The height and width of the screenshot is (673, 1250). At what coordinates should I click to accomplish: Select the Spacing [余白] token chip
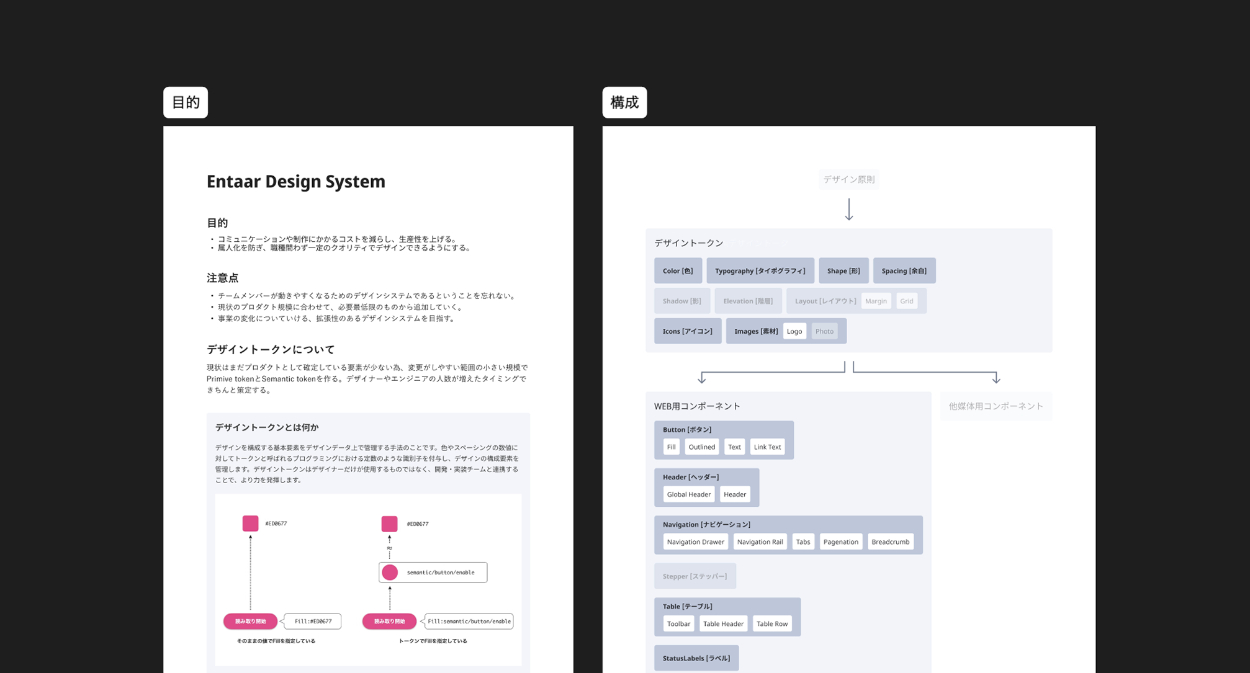coord(904,271)
